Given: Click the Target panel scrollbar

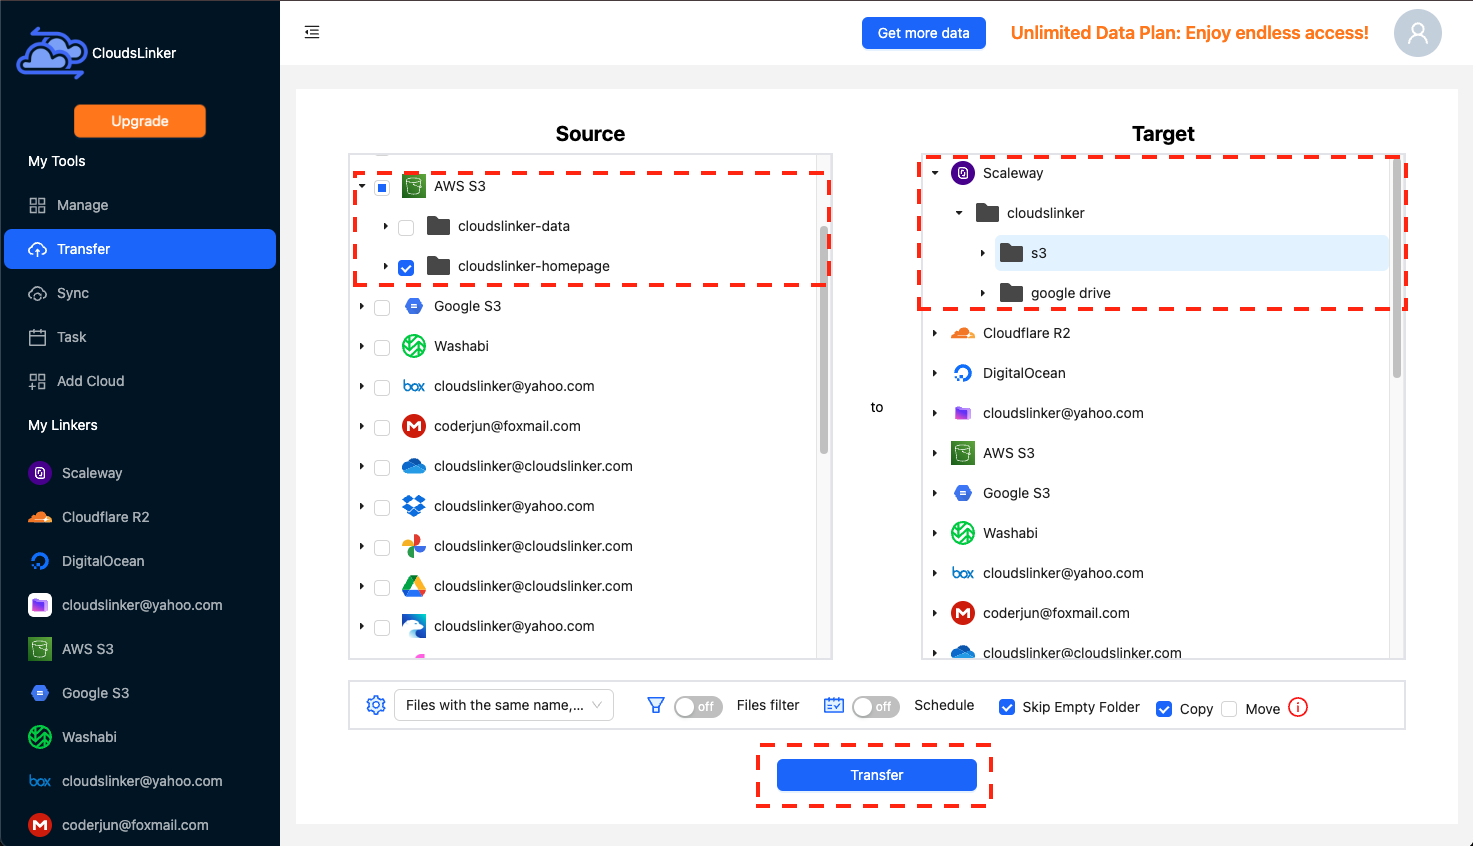Looking at the screenshot, I should tap(1397, 268).
